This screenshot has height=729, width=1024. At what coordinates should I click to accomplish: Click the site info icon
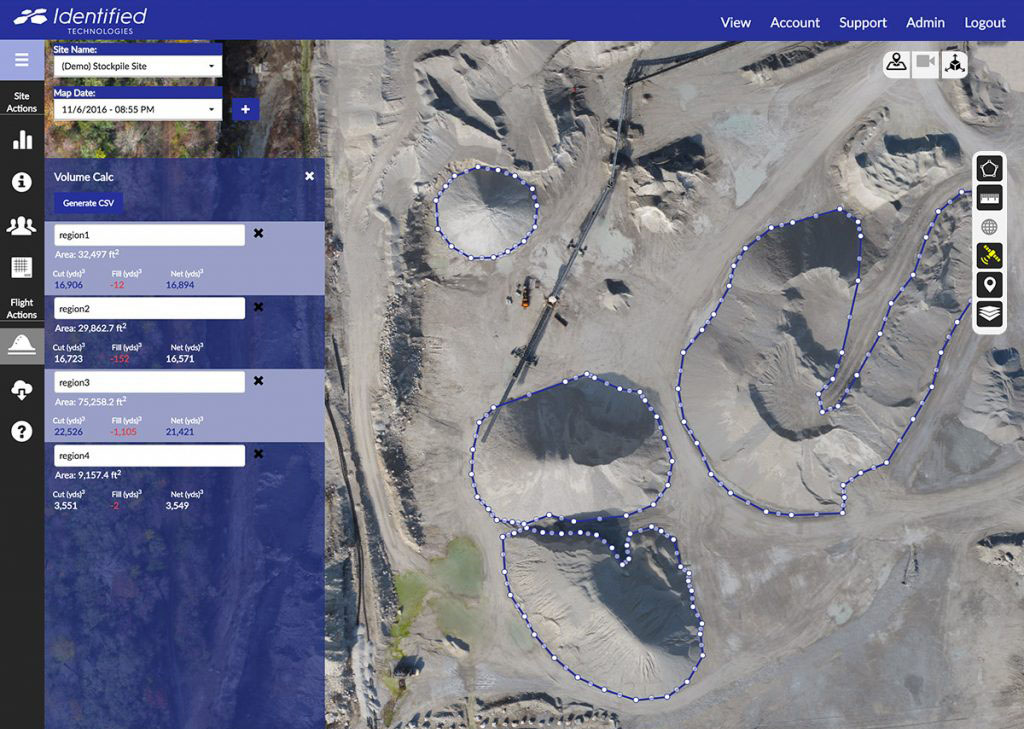coord(22,182)
